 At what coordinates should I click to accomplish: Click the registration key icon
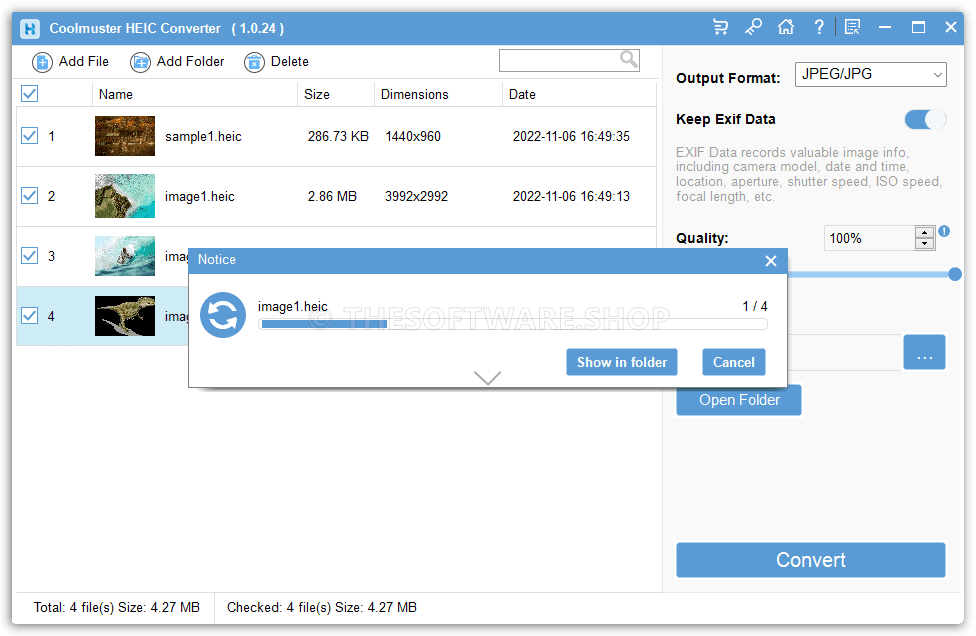click(x=753, y=27)
